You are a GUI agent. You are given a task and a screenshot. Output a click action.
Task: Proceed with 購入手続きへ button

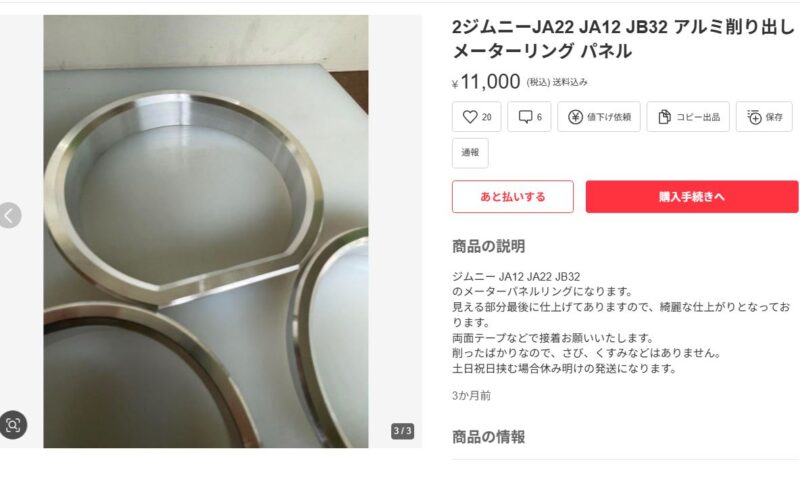(692, 196)
